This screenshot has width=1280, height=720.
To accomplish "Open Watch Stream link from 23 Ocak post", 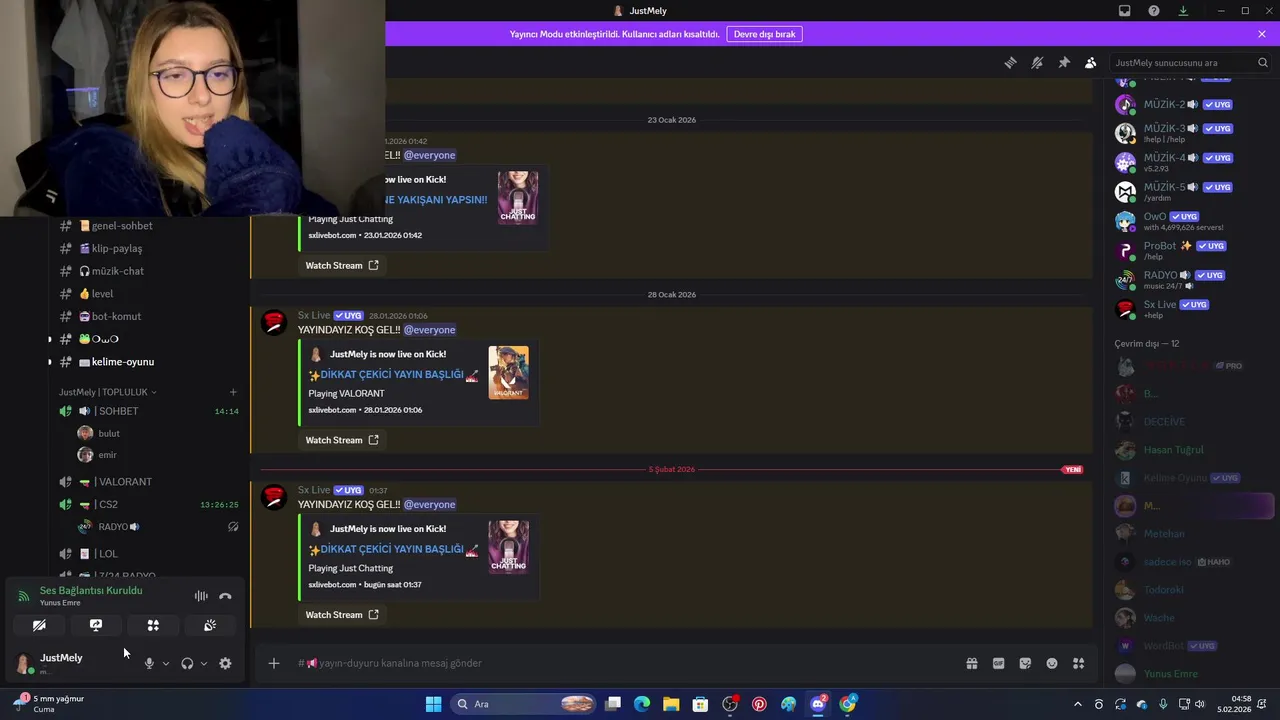I will [x=342, y=265].
